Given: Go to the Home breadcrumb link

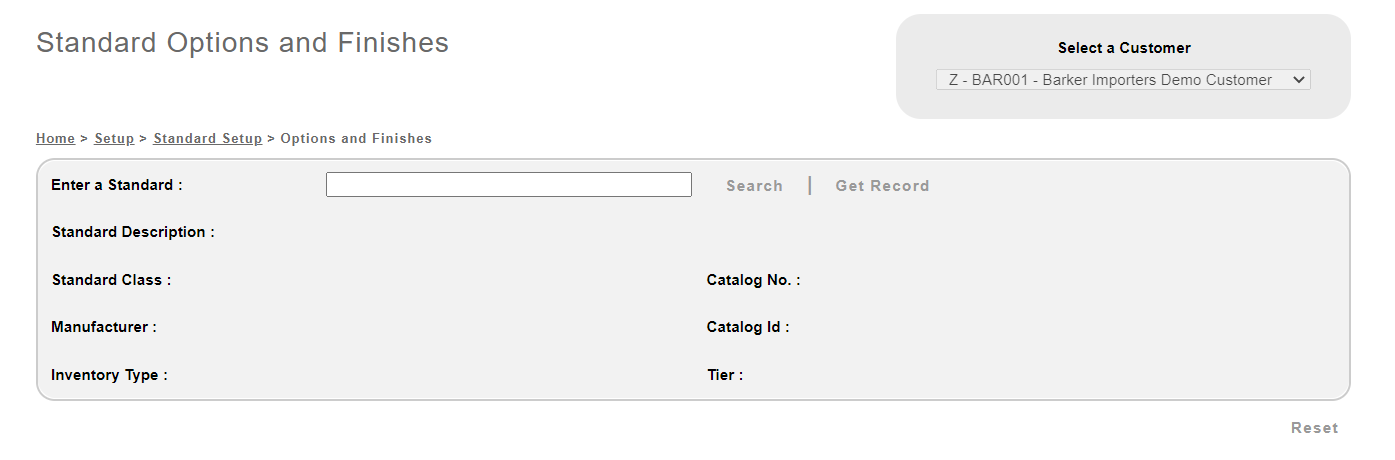Looking at the screenshot, I should coord(55,139).
